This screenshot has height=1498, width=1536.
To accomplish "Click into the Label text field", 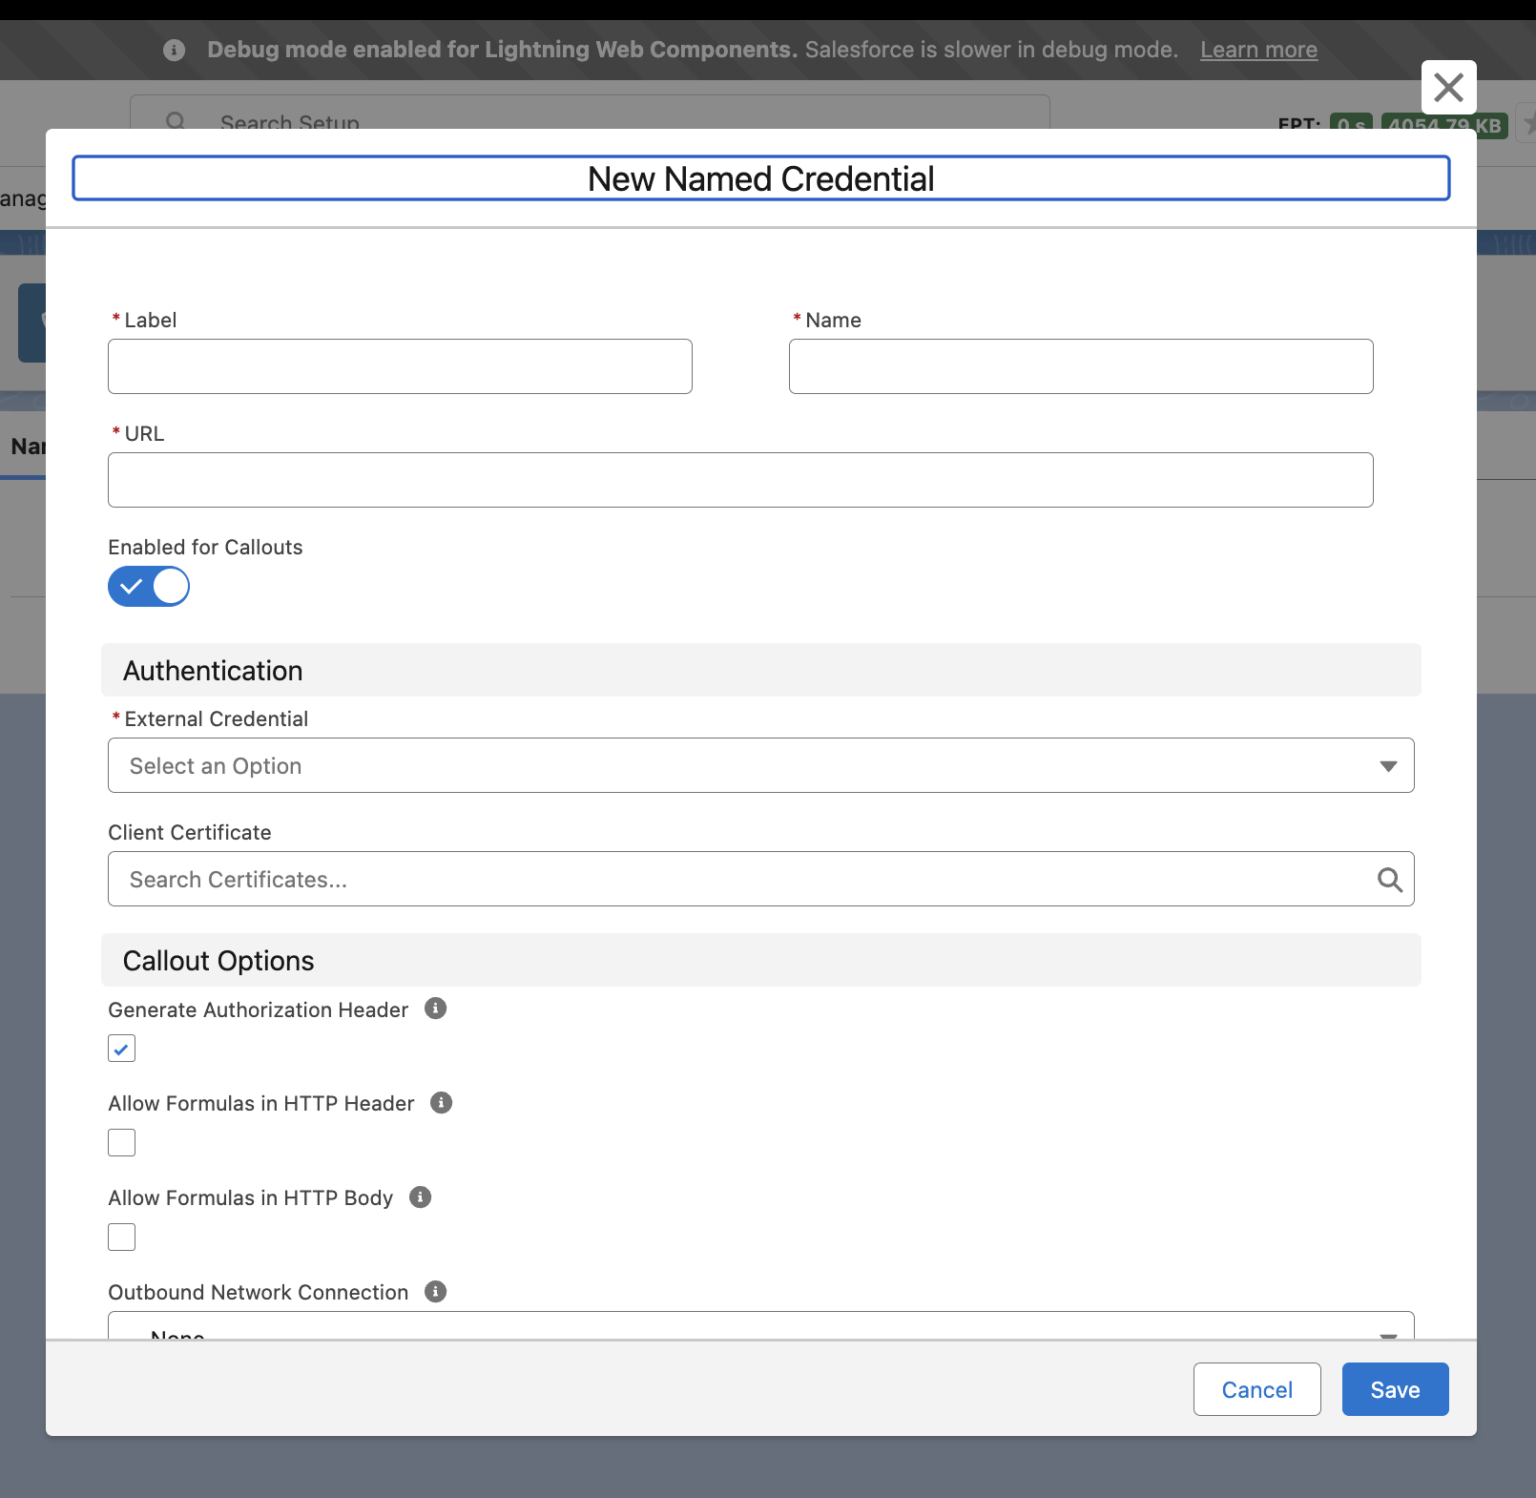I will point(400,366).
